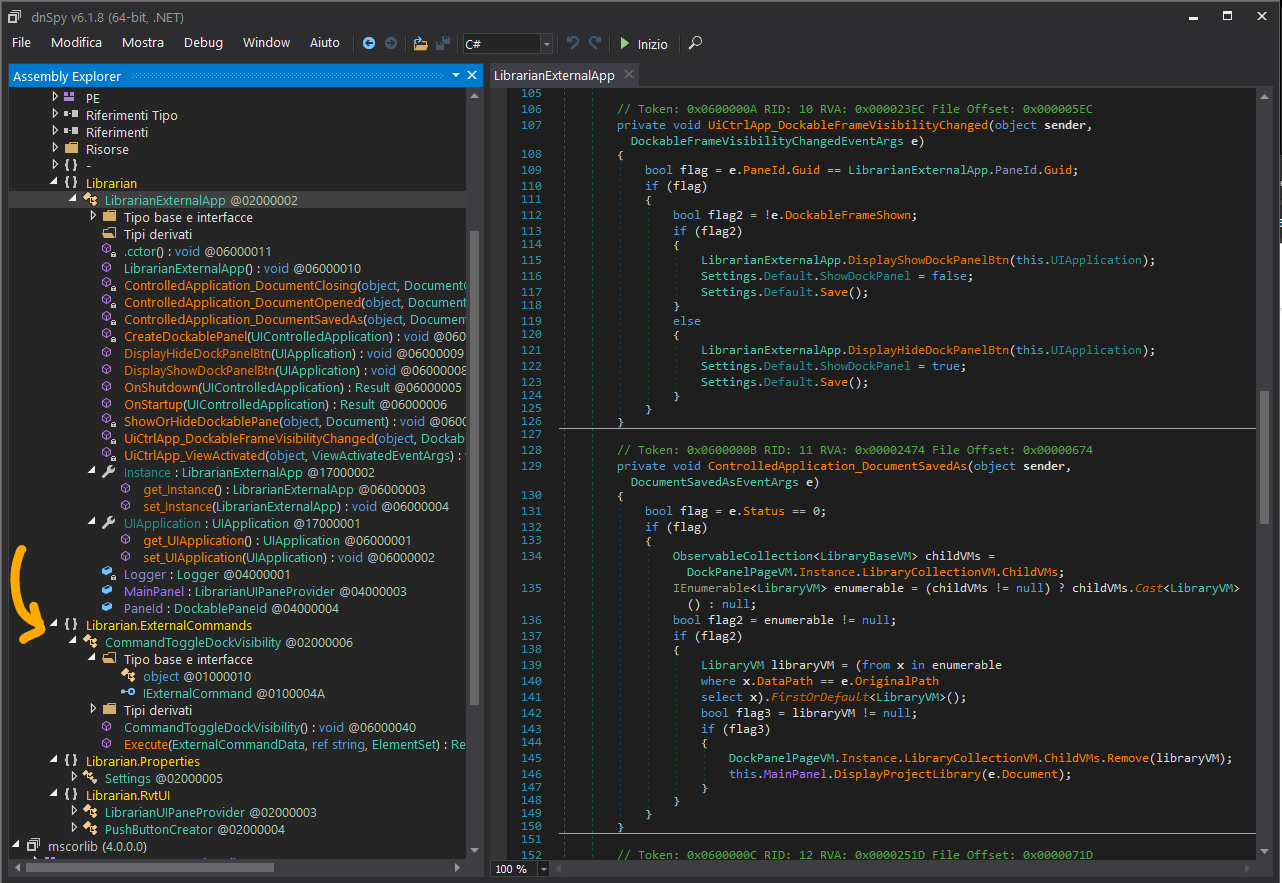Screen dimensions: 1282x883
Task: Select DisplayHideDockPanelBtn method in tree
Action: click(x=293, y=353)
